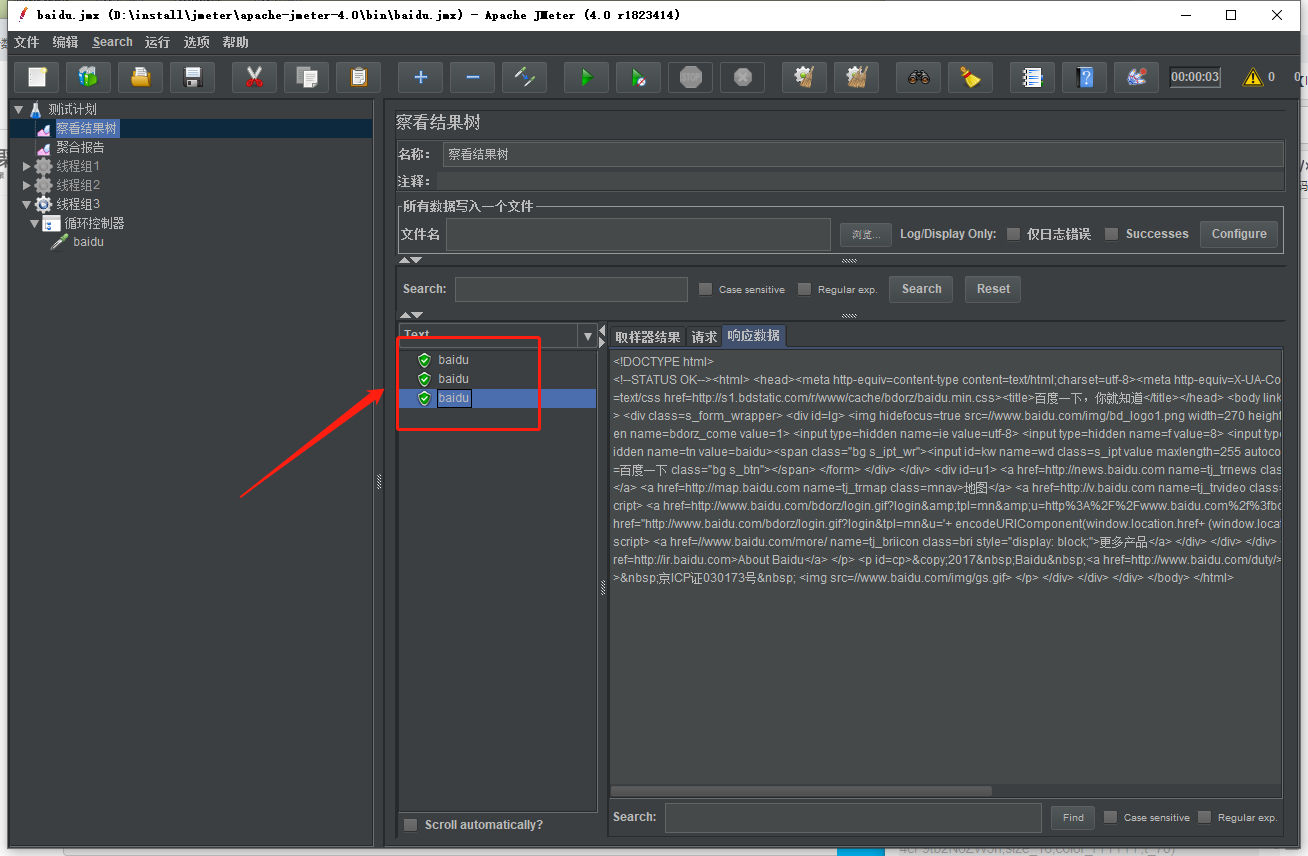The image size is (1308, 856).
Task: Click the bottom Search field beside Find
Action: point(853,818)
